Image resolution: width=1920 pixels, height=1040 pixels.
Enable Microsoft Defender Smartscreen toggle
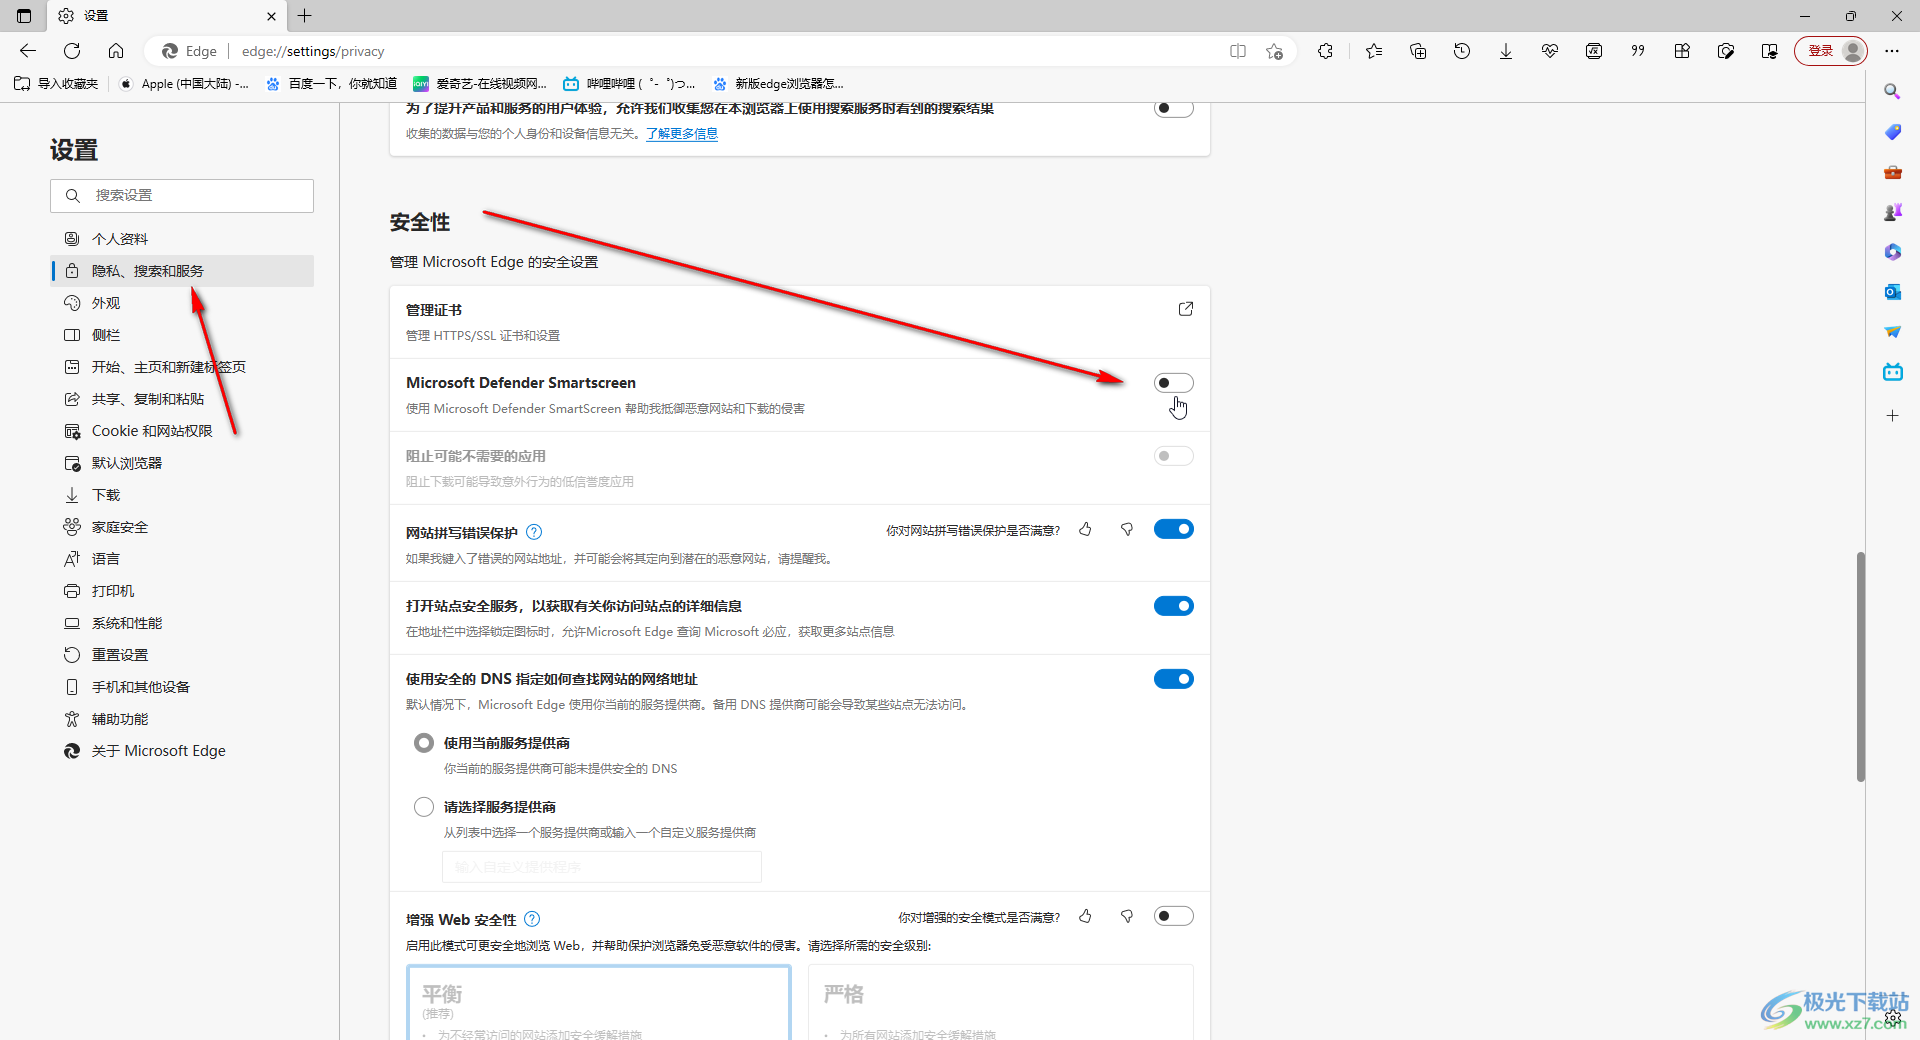coord(1173,383)
